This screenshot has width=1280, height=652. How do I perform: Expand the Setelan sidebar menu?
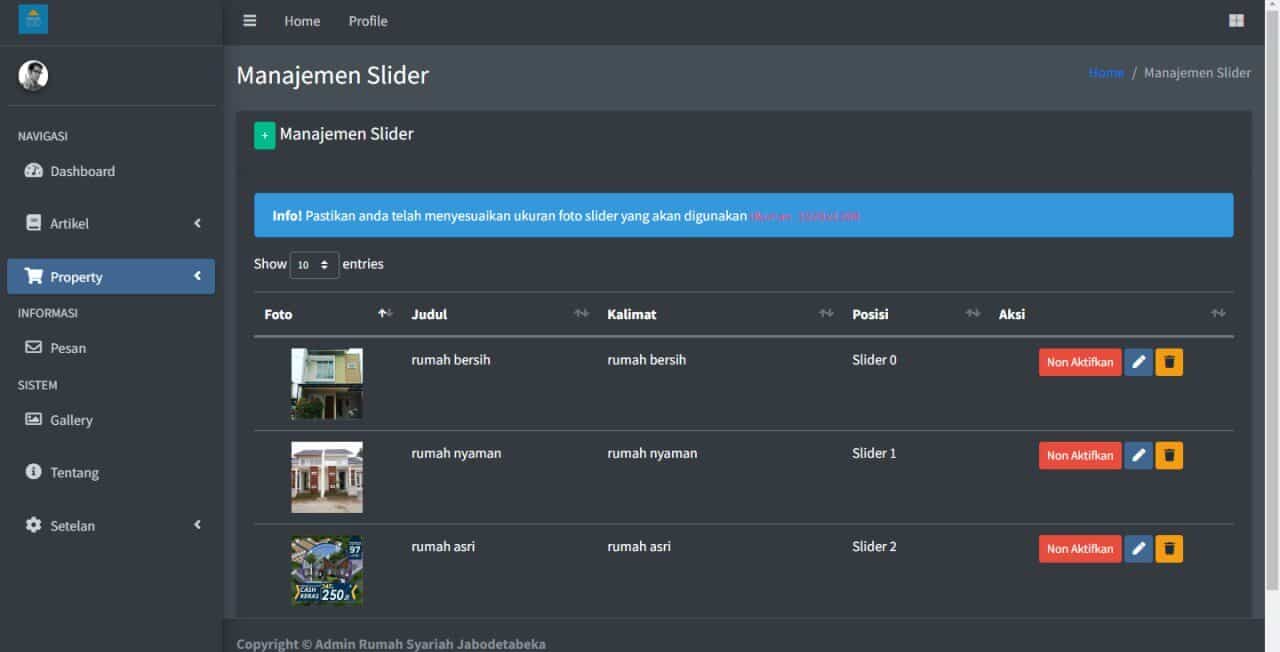[x=110, y=526]
